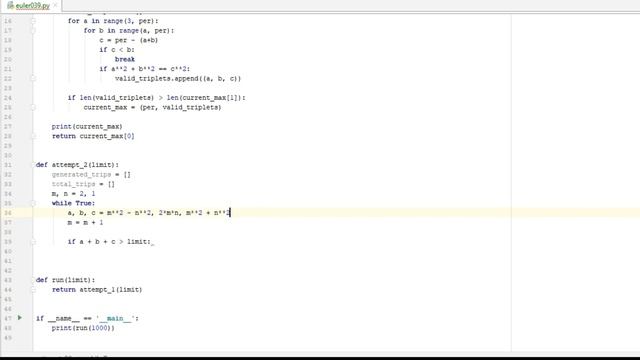The width and height of the screenshot is (640, 360).
Task: Click the 'def attempt_2(limit):' line
Action: tap(77, 165)
